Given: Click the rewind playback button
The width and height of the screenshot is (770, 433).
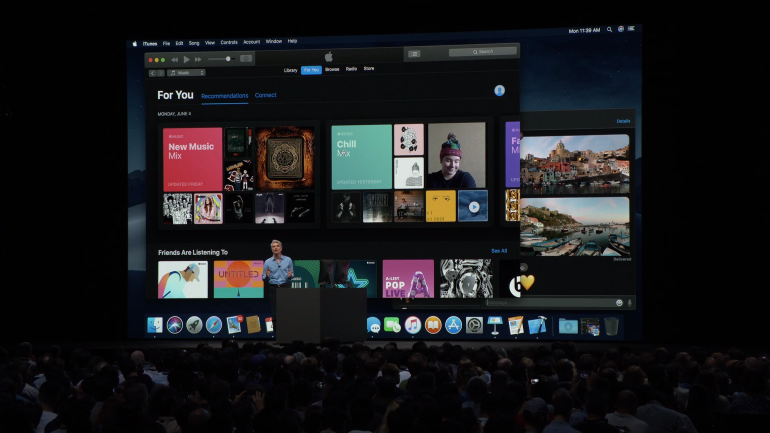Looking at the screenshot, I should point(174,60).
